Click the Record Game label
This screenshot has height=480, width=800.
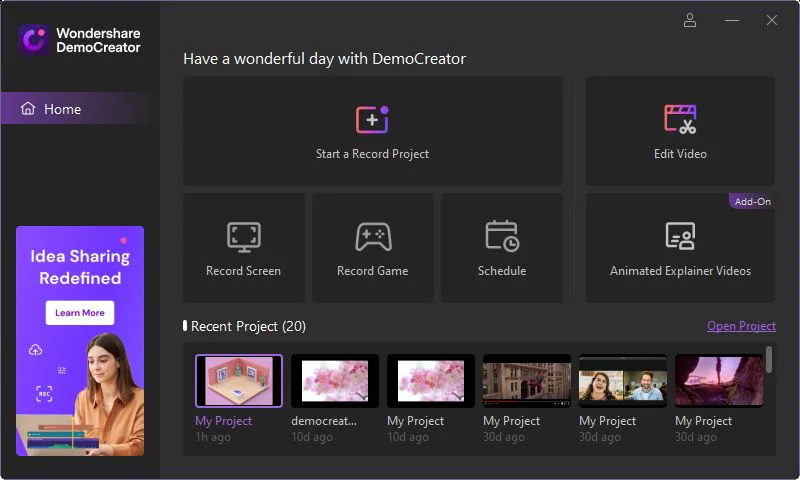pyautogui.click(x=372, y=271)
